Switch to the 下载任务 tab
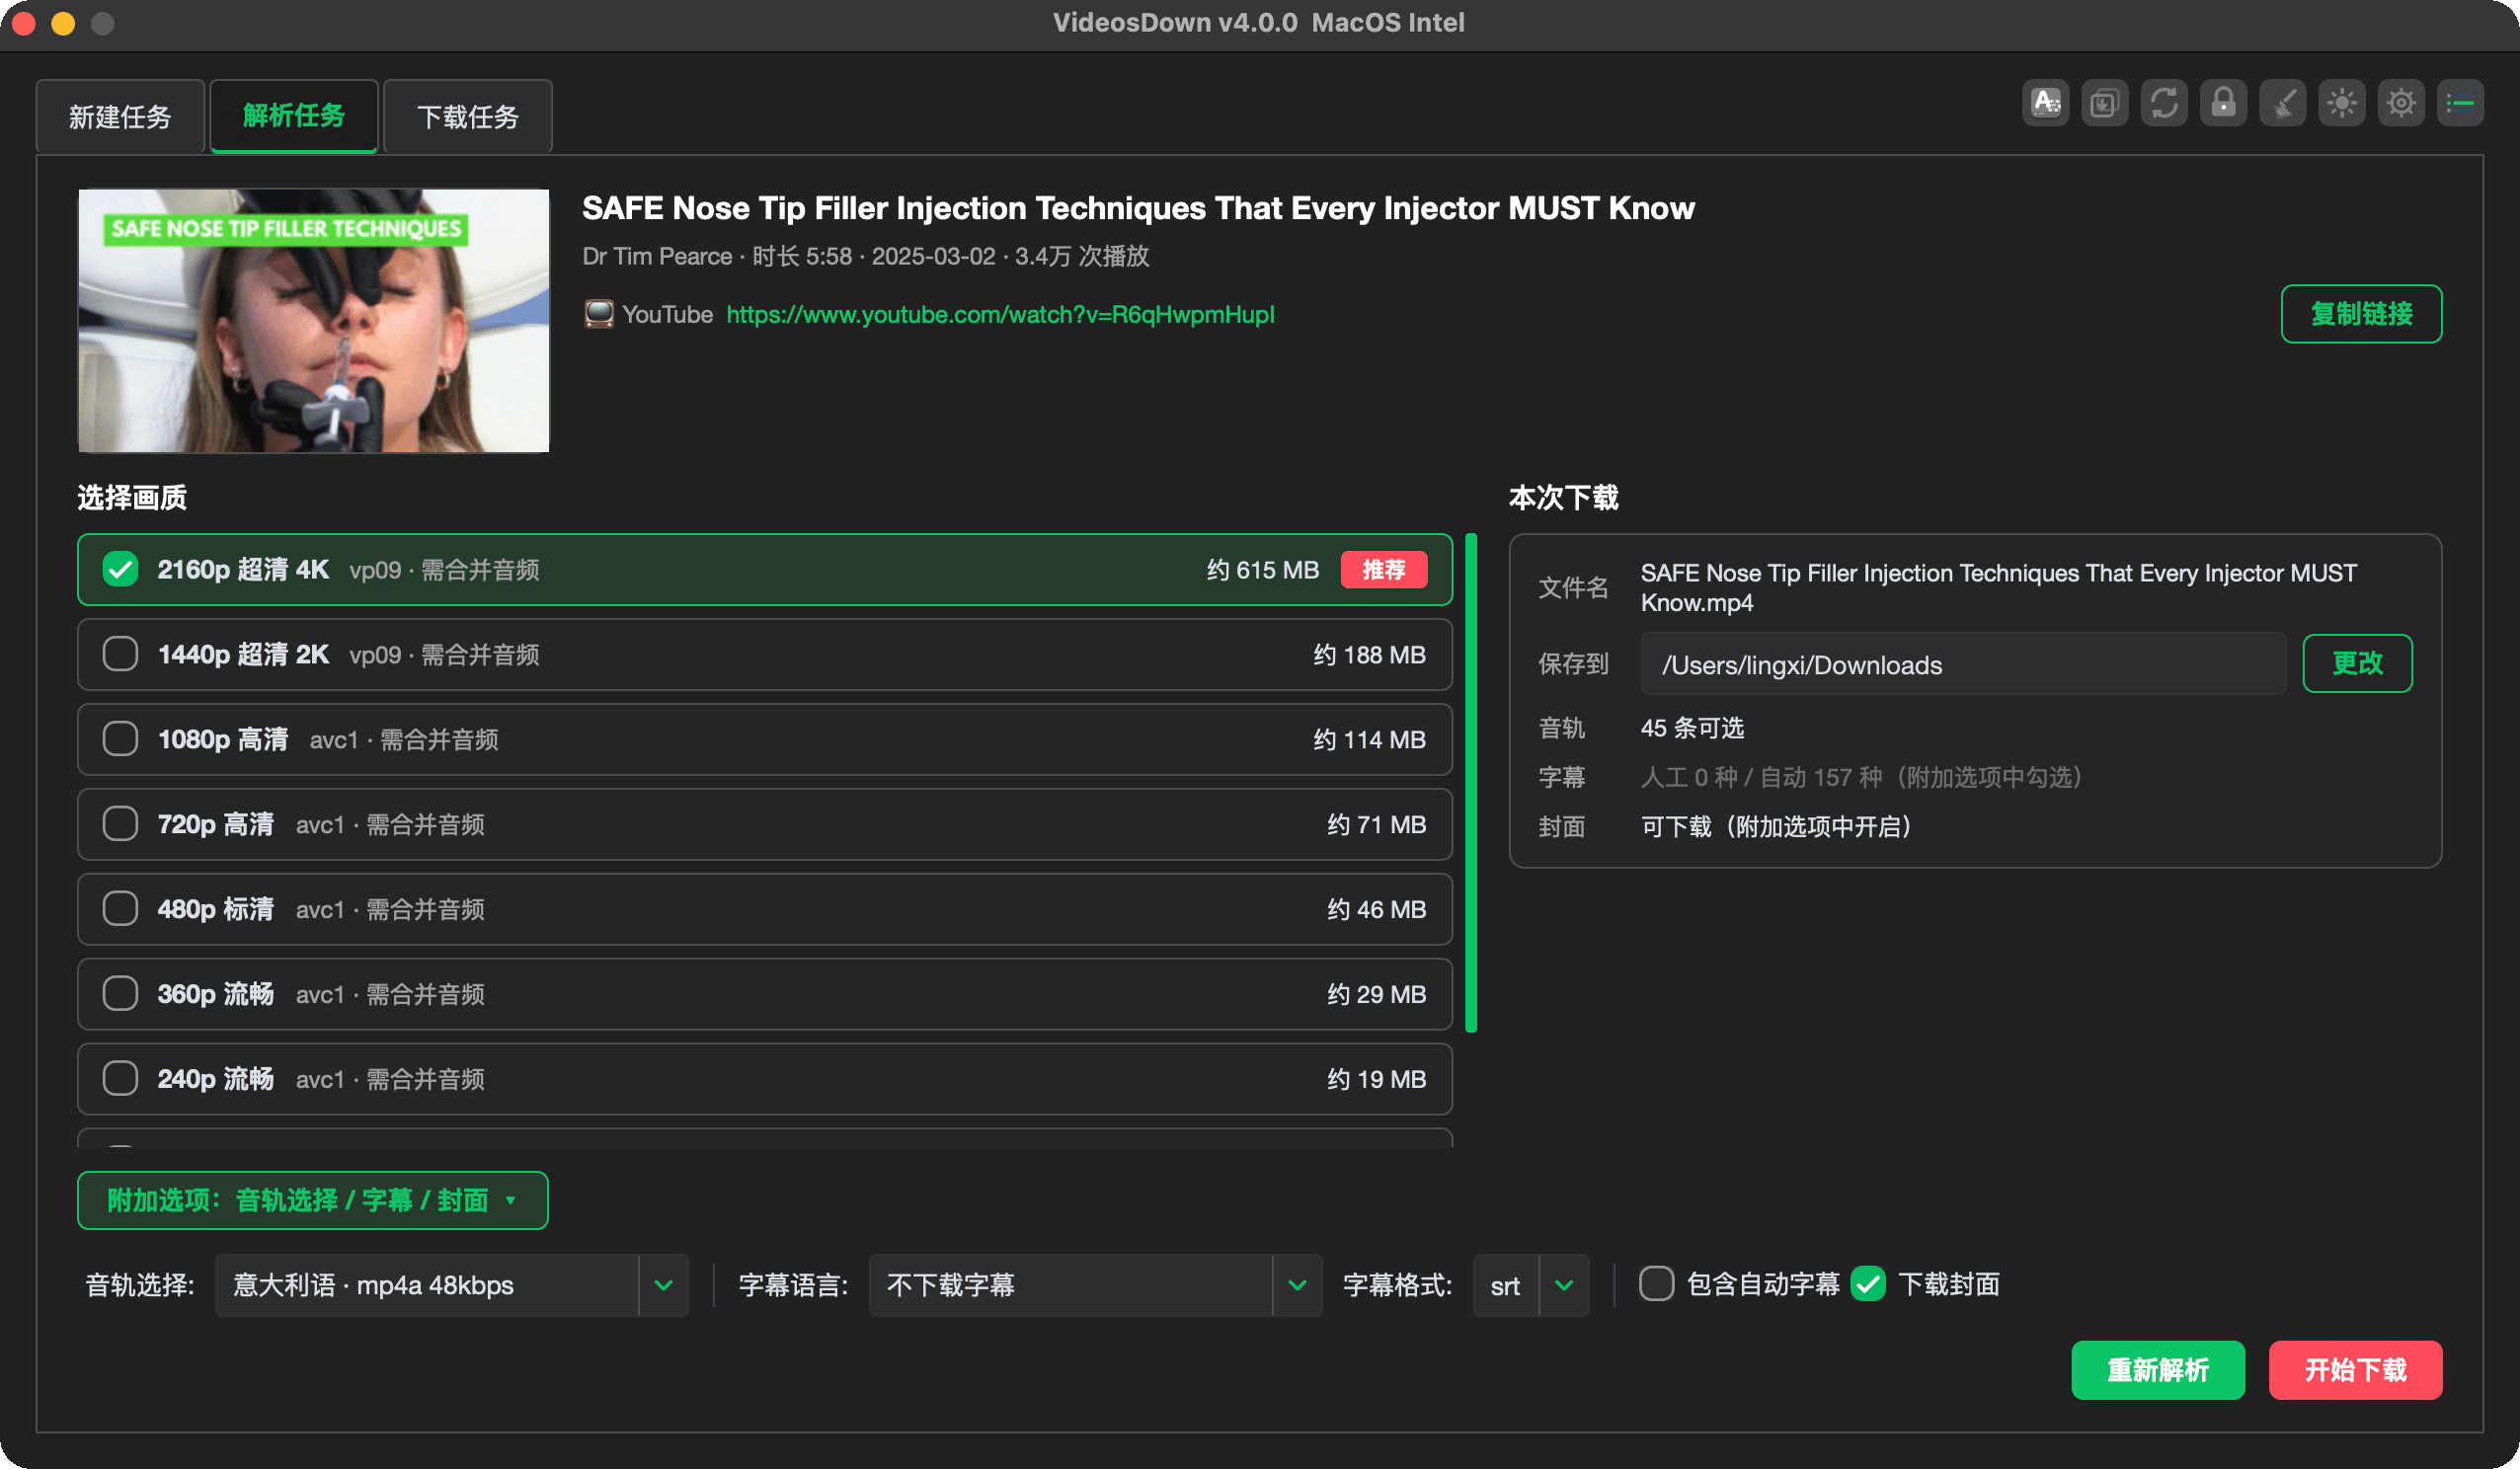Screen dimensions: 2520x1469 coord(468,117)
